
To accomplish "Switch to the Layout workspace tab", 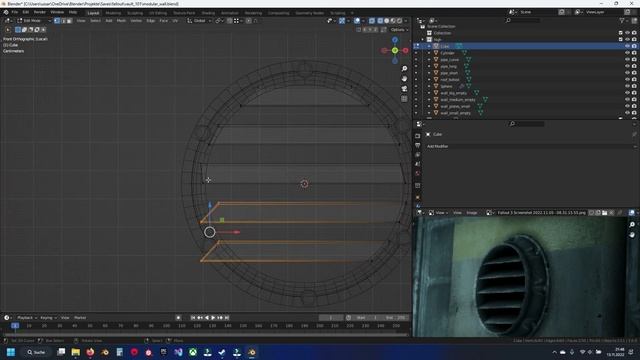I will click(x=93, y=13).
